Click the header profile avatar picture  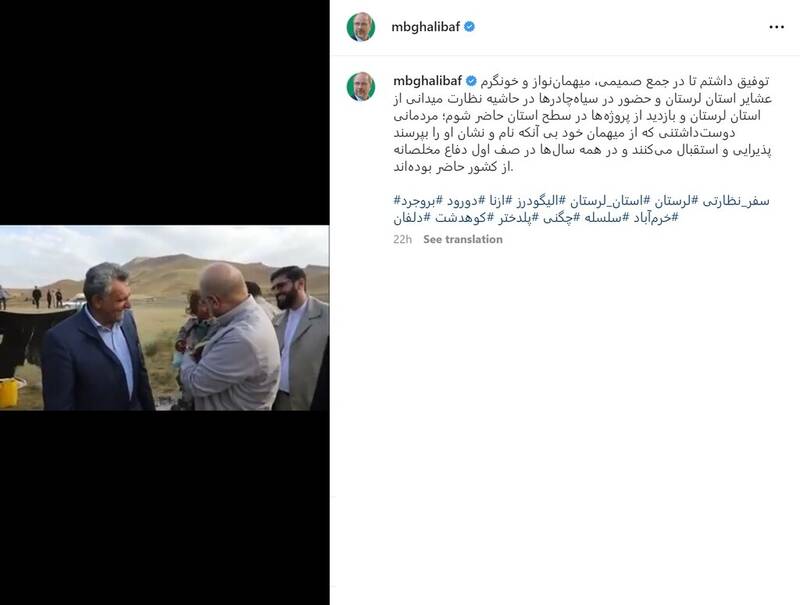[361, 27]
